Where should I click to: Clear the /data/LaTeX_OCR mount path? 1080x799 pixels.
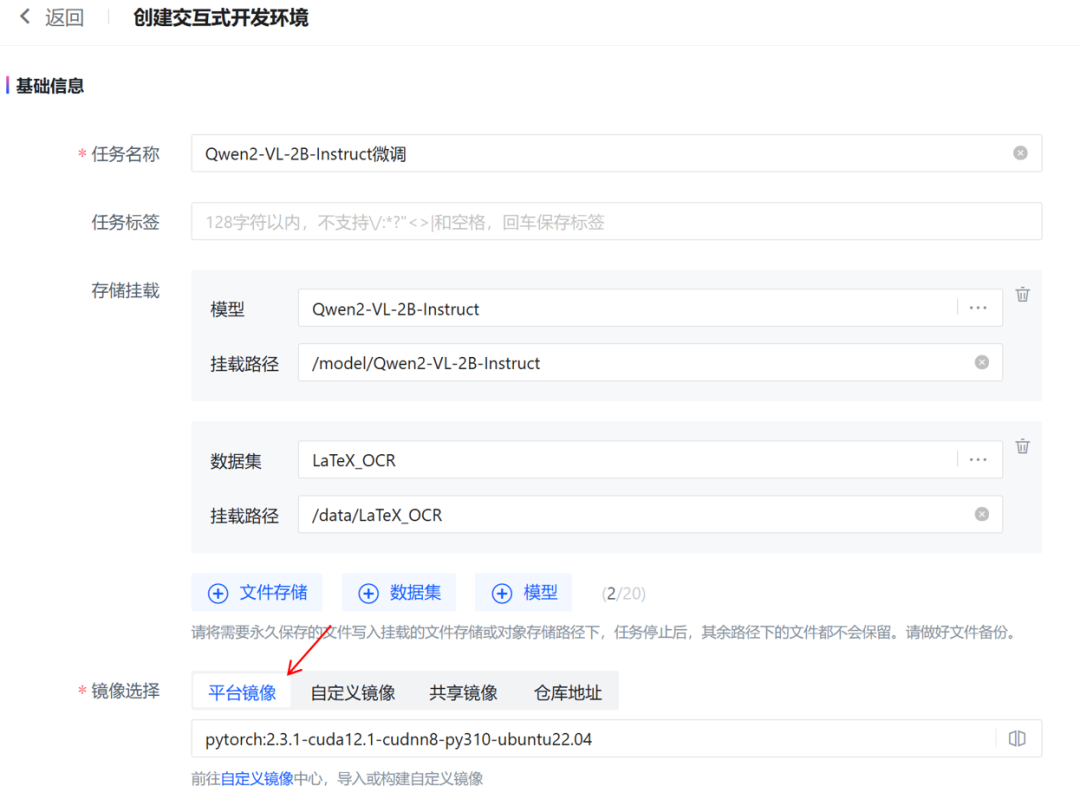[x=980, y=514]
